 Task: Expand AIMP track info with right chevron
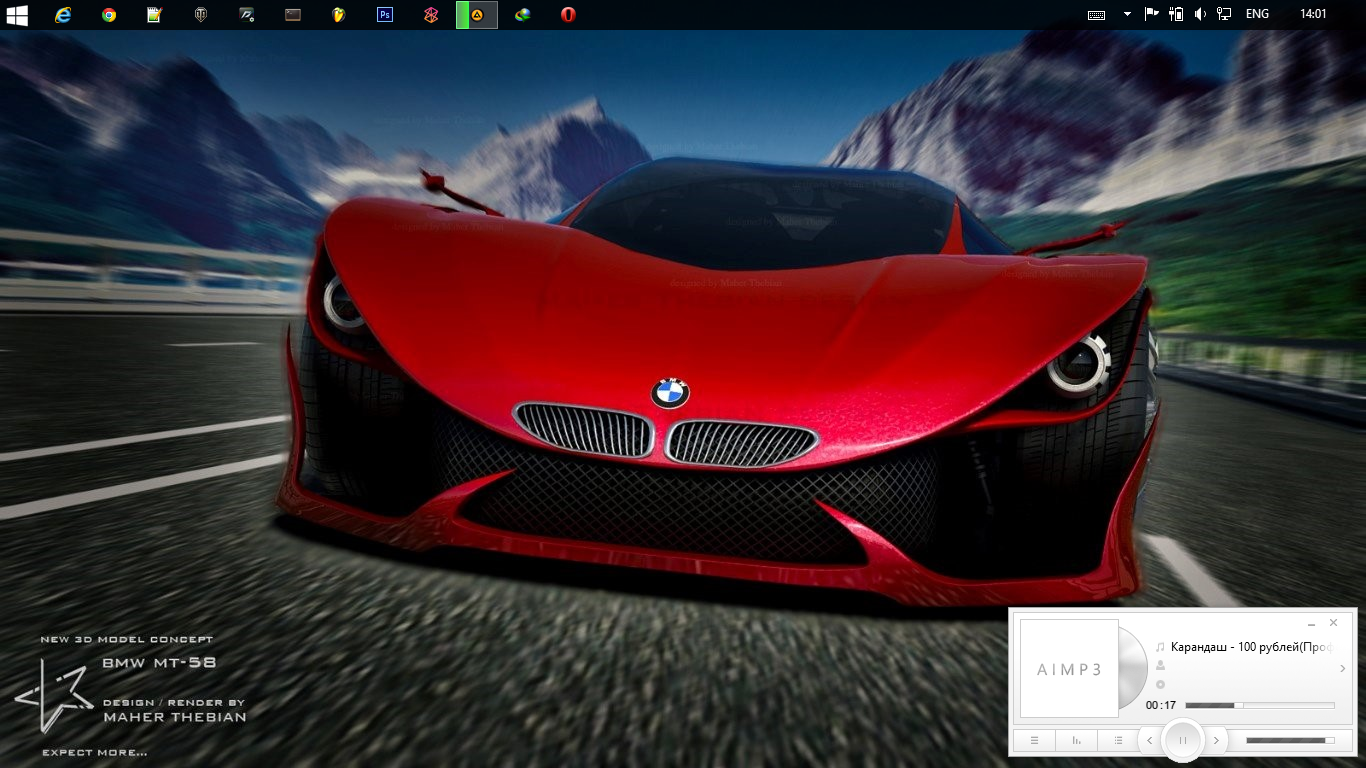(x=1342, y=668)
